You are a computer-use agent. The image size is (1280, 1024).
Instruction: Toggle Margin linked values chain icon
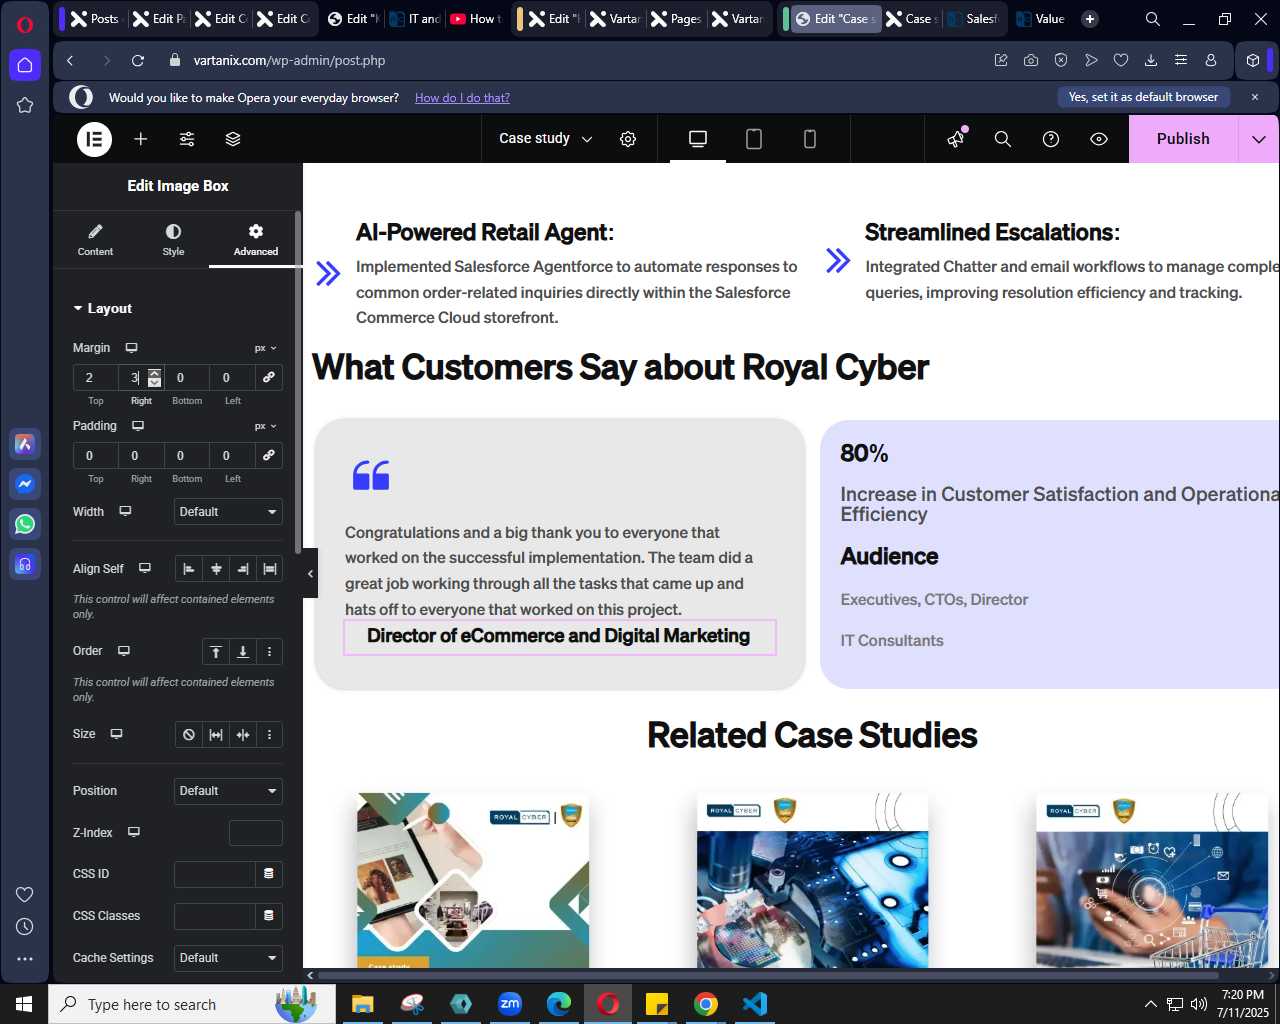tap(268, 377)
